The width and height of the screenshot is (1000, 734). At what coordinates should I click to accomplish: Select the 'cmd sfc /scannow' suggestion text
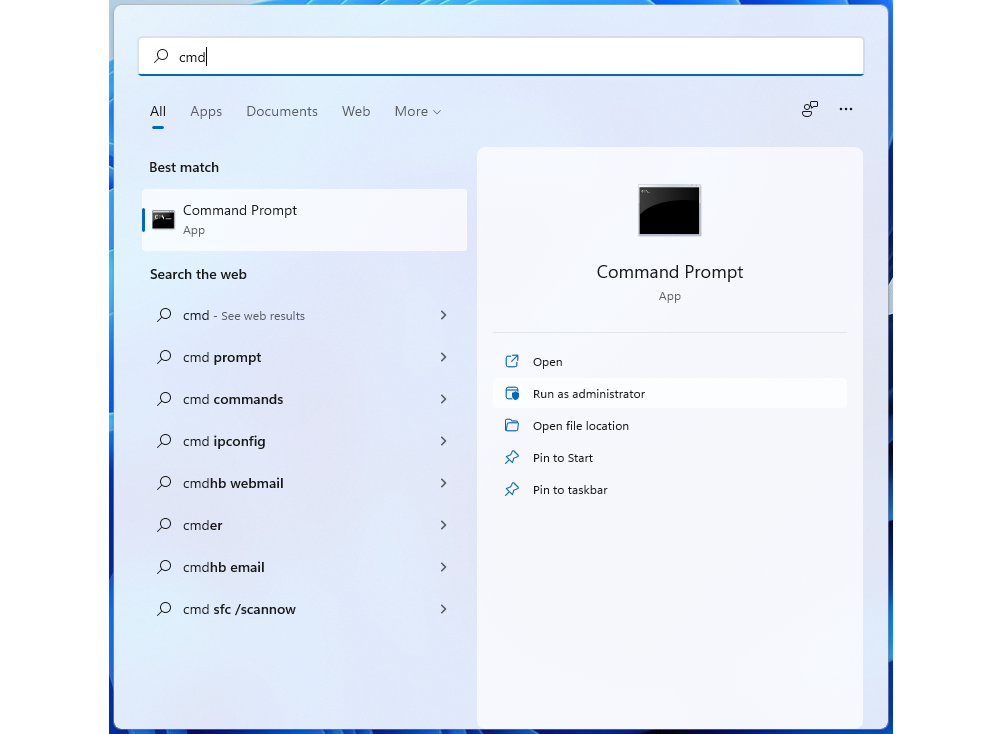point(239,609)
